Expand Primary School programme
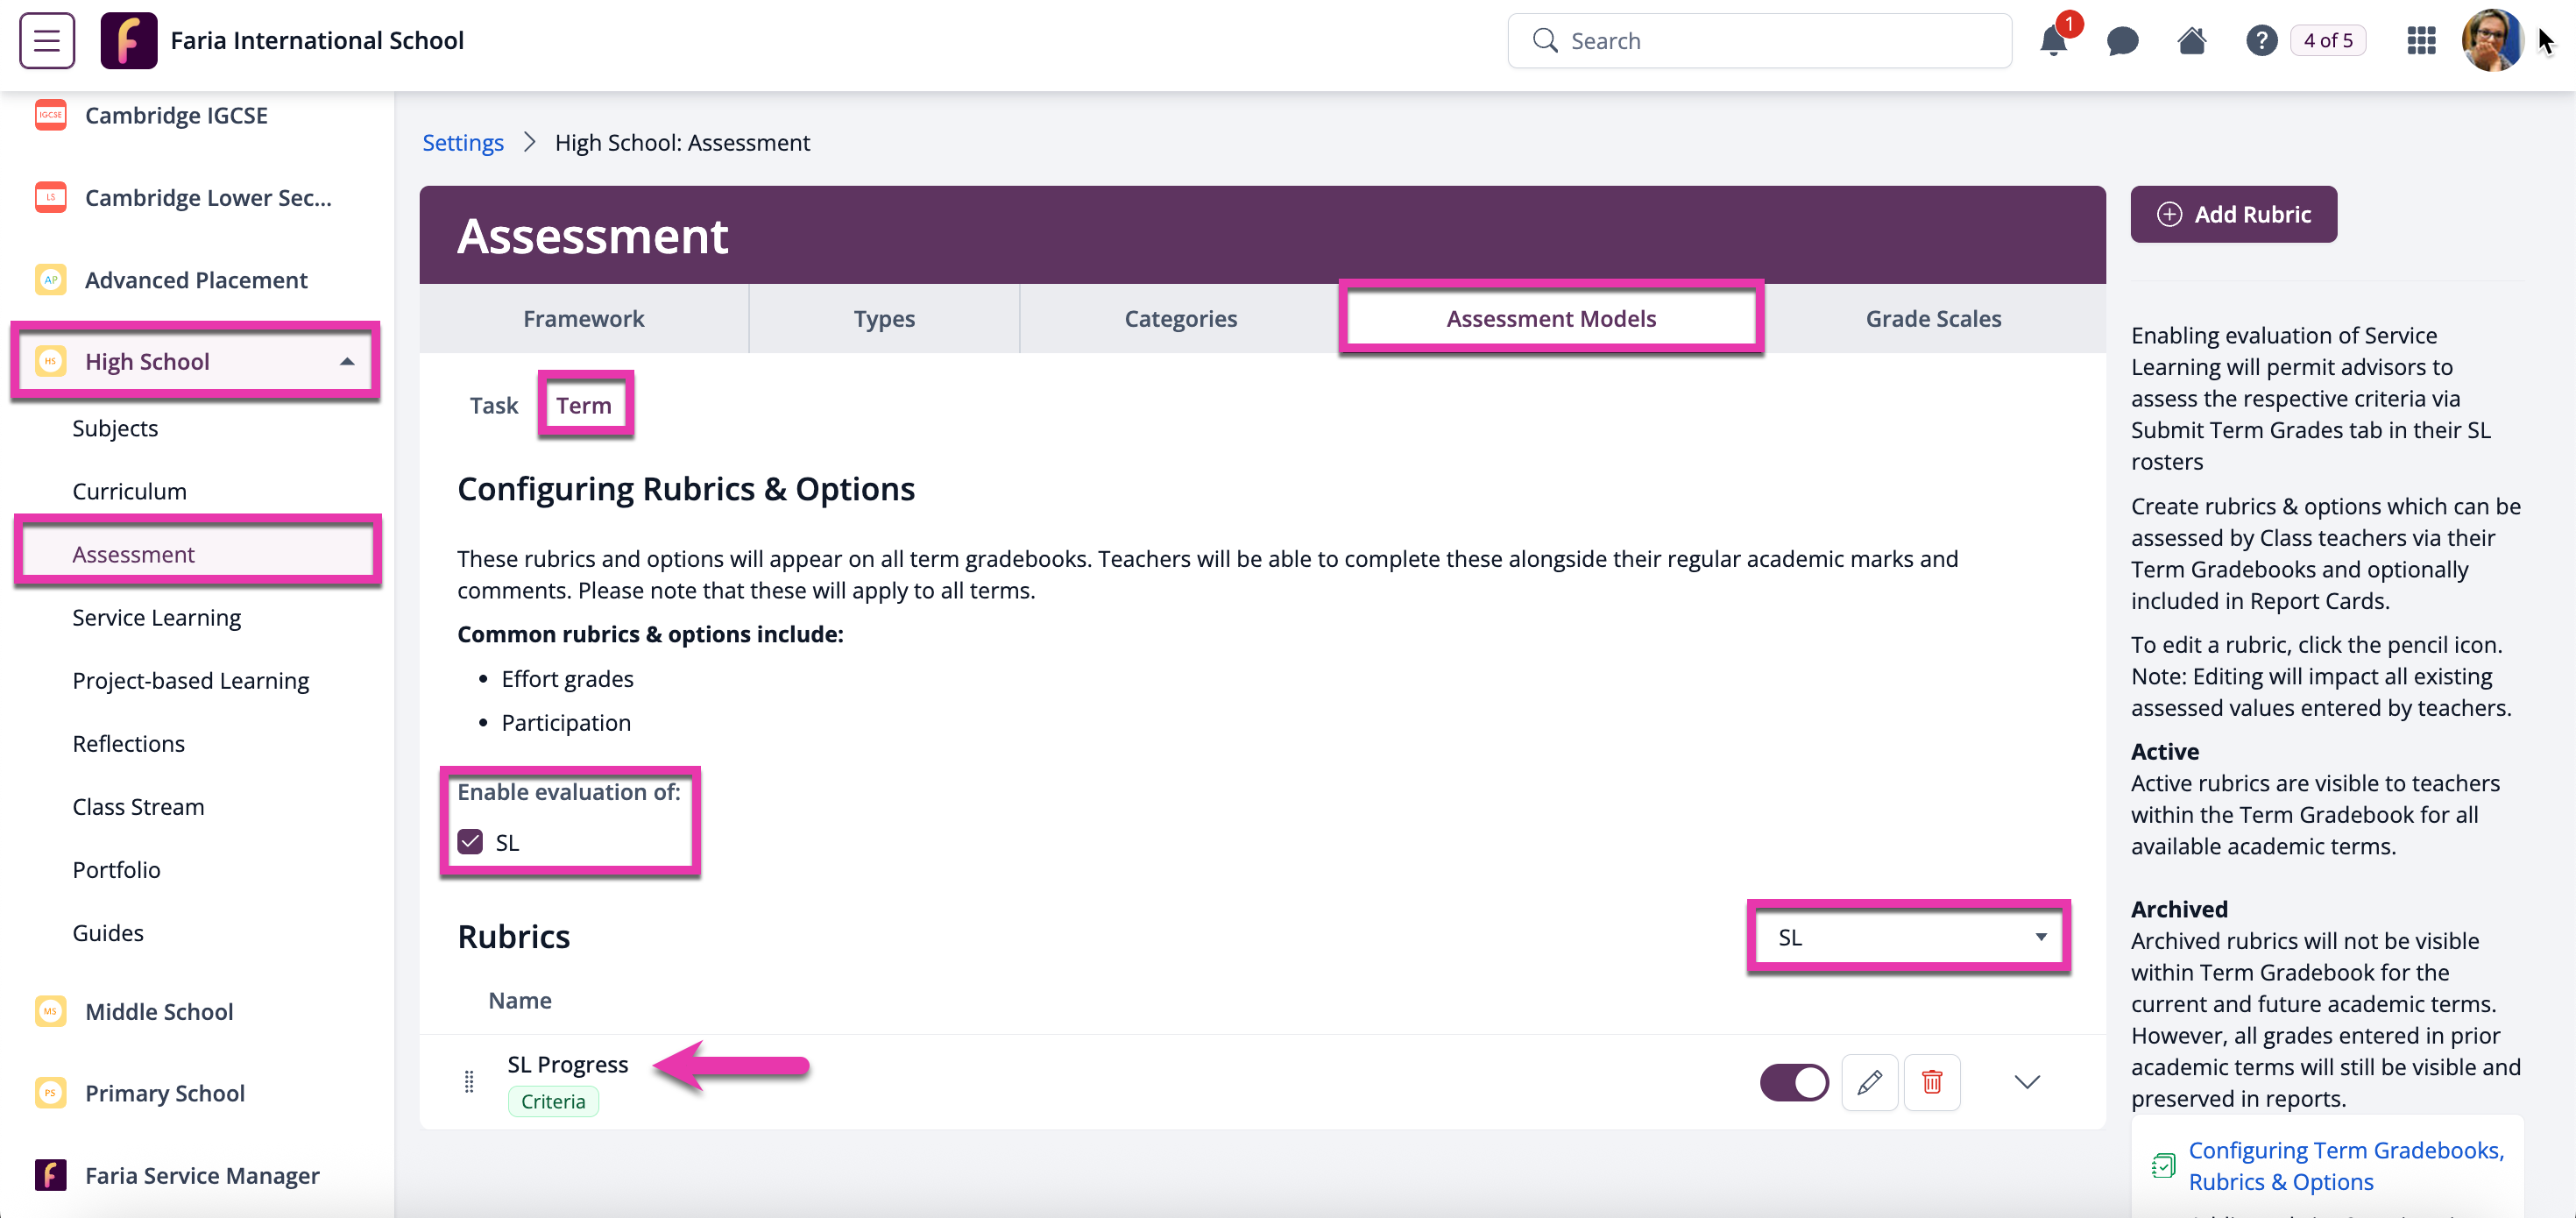Image resolution: width=2576 pixels, height=1218 pixels. click(165, 1093)
